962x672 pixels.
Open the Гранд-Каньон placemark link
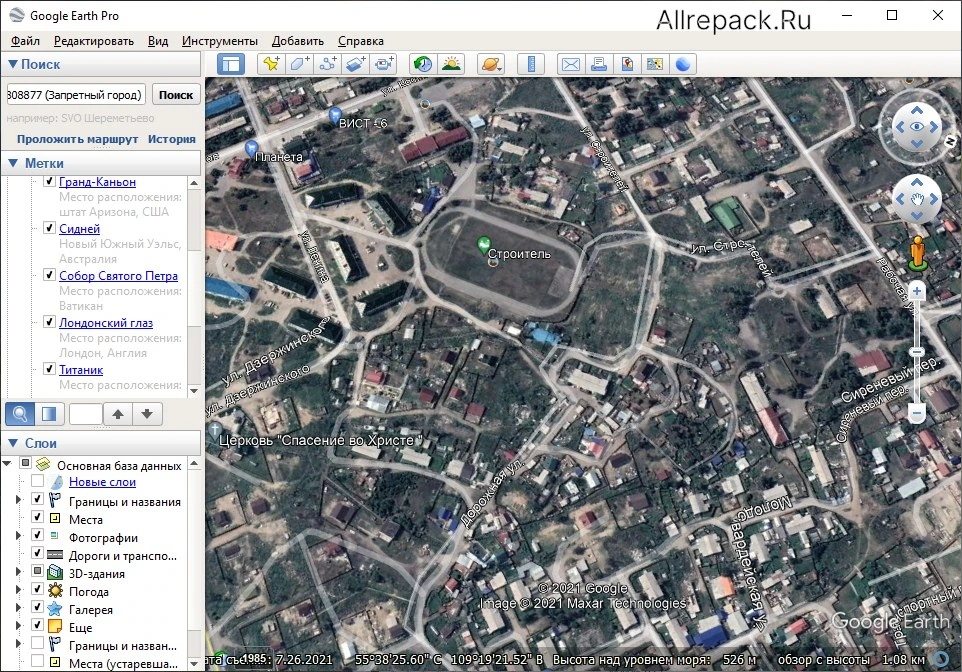[98, 182]
